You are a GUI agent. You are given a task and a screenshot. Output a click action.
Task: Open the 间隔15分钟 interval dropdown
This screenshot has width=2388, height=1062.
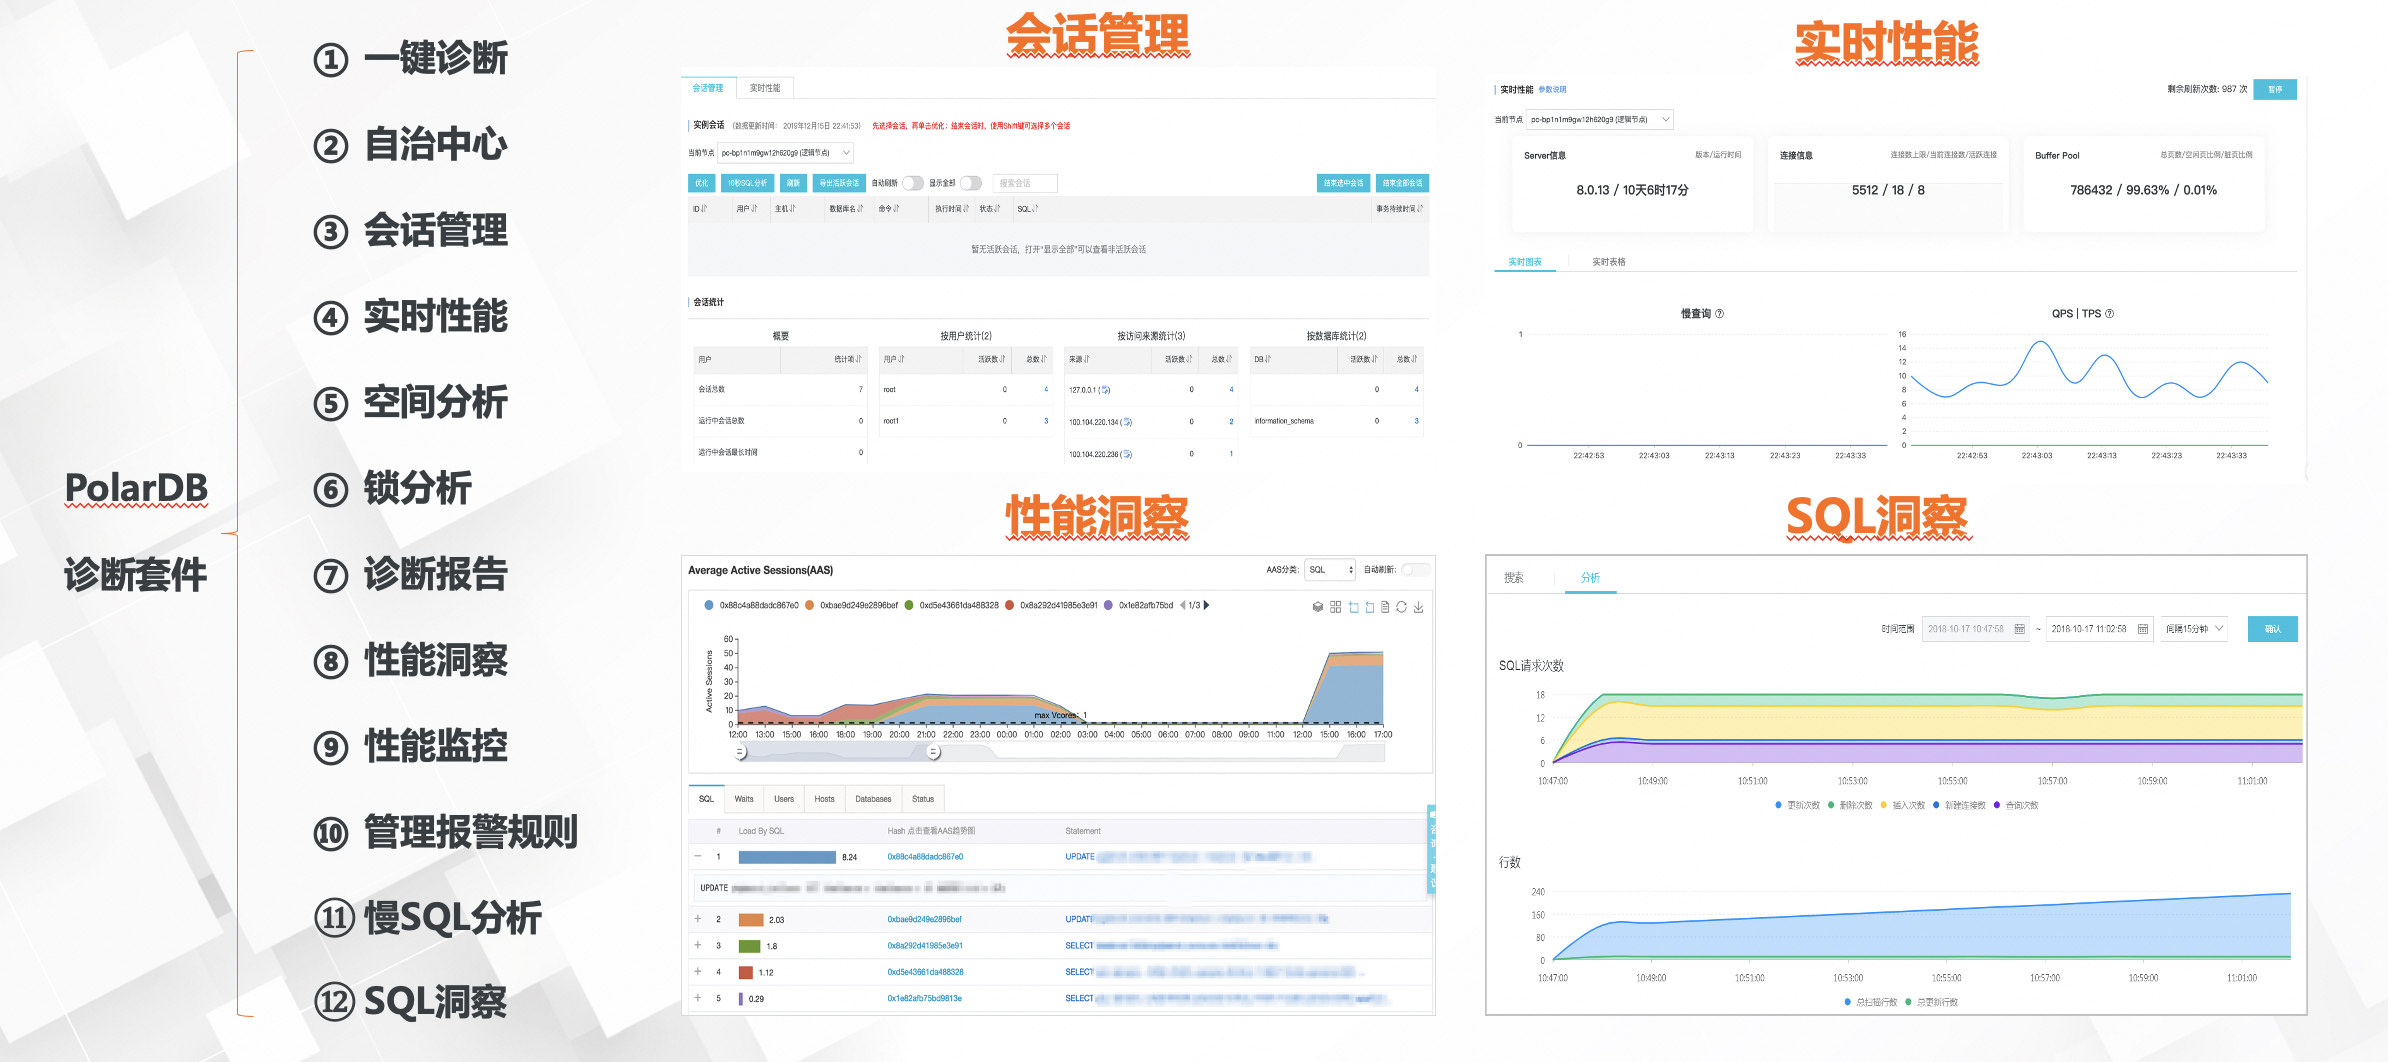coord(2194,629)
